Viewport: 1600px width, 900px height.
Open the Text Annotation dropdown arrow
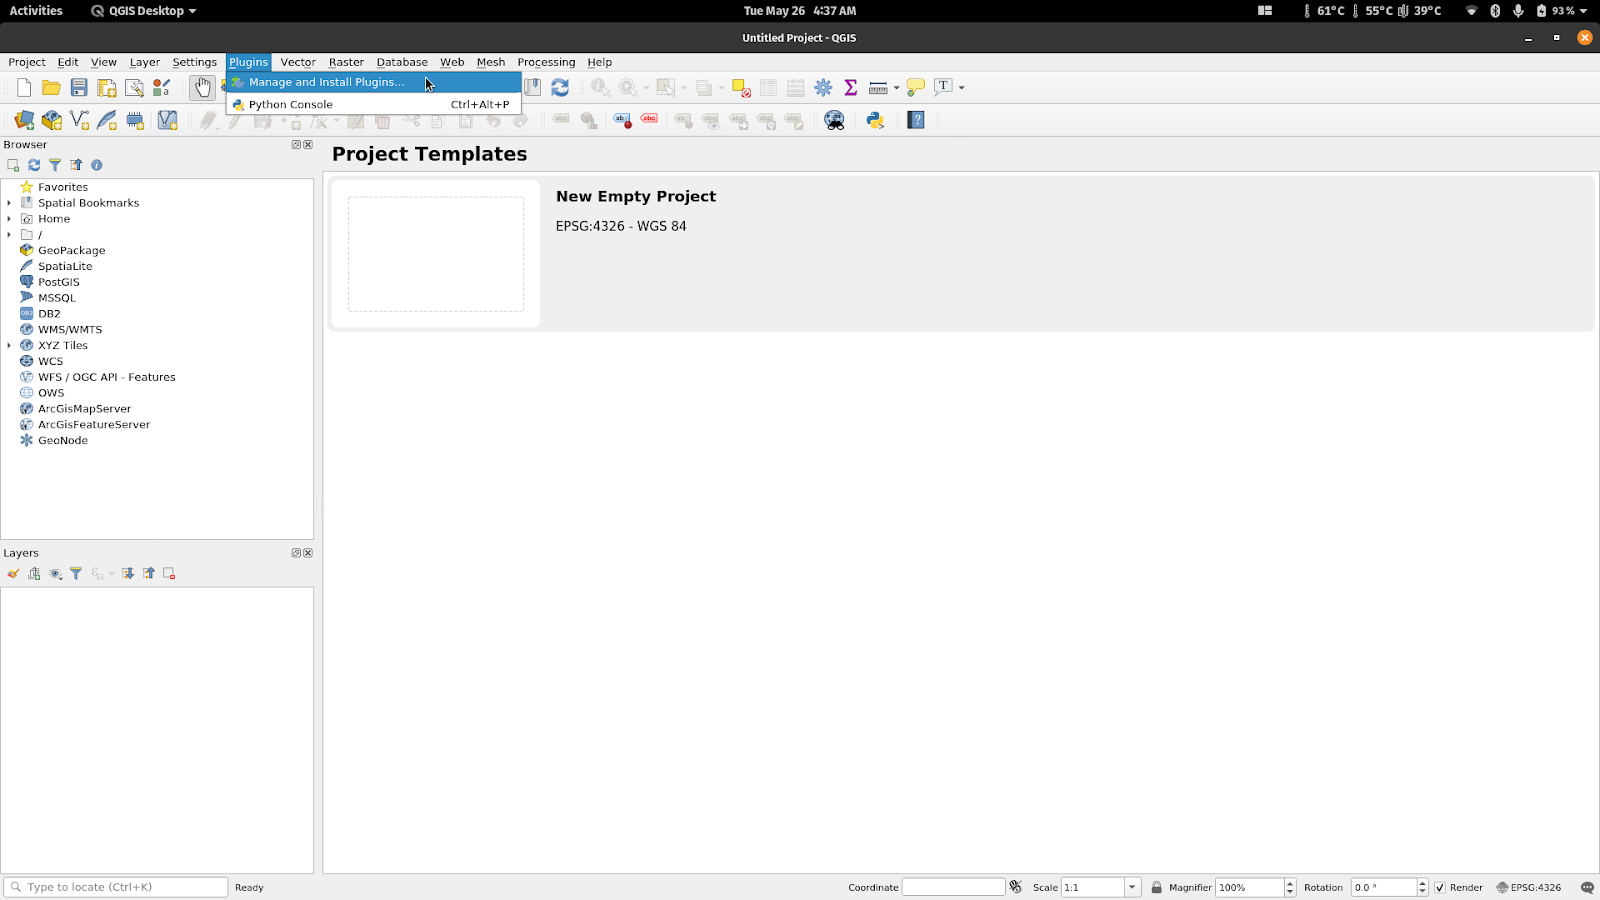(962, 88)
